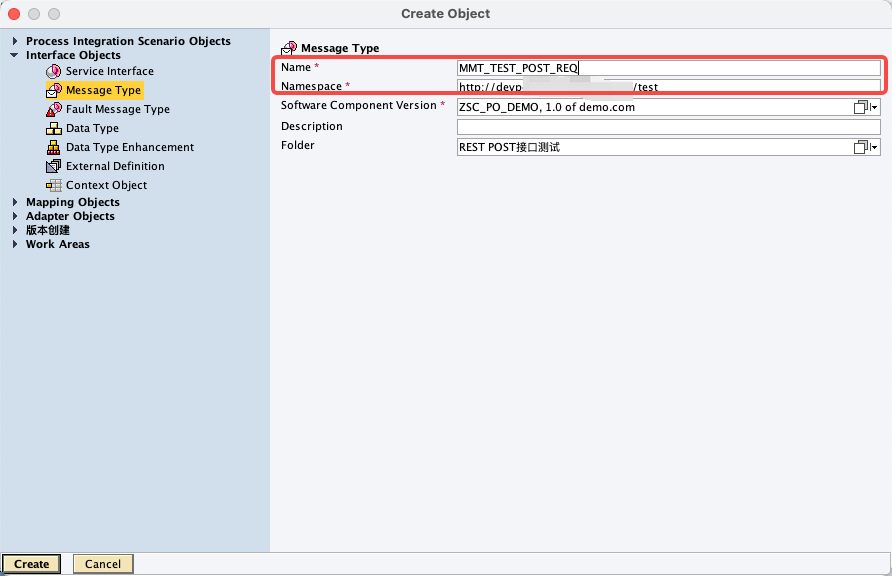892x576 pixels.
Task: Click the External Definition icon
Action: [x=53, y=166]
